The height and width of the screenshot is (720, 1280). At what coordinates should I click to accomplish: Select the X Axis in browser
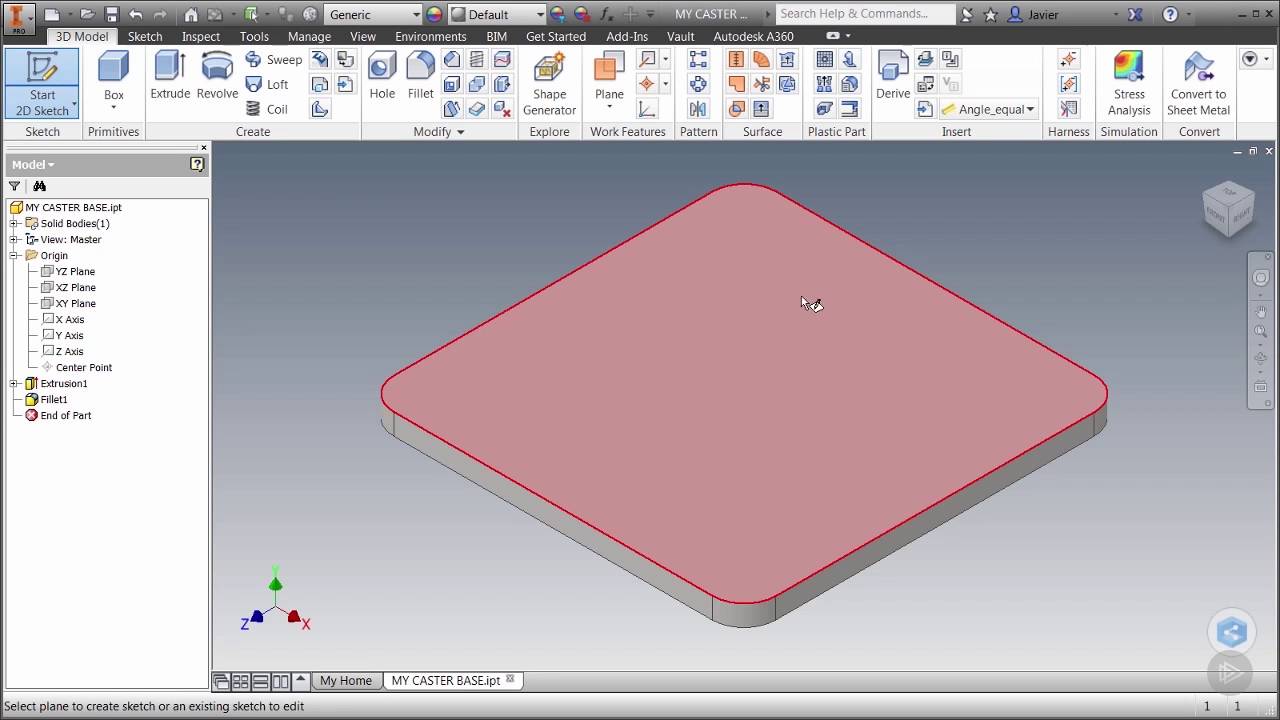coord(69,319)
